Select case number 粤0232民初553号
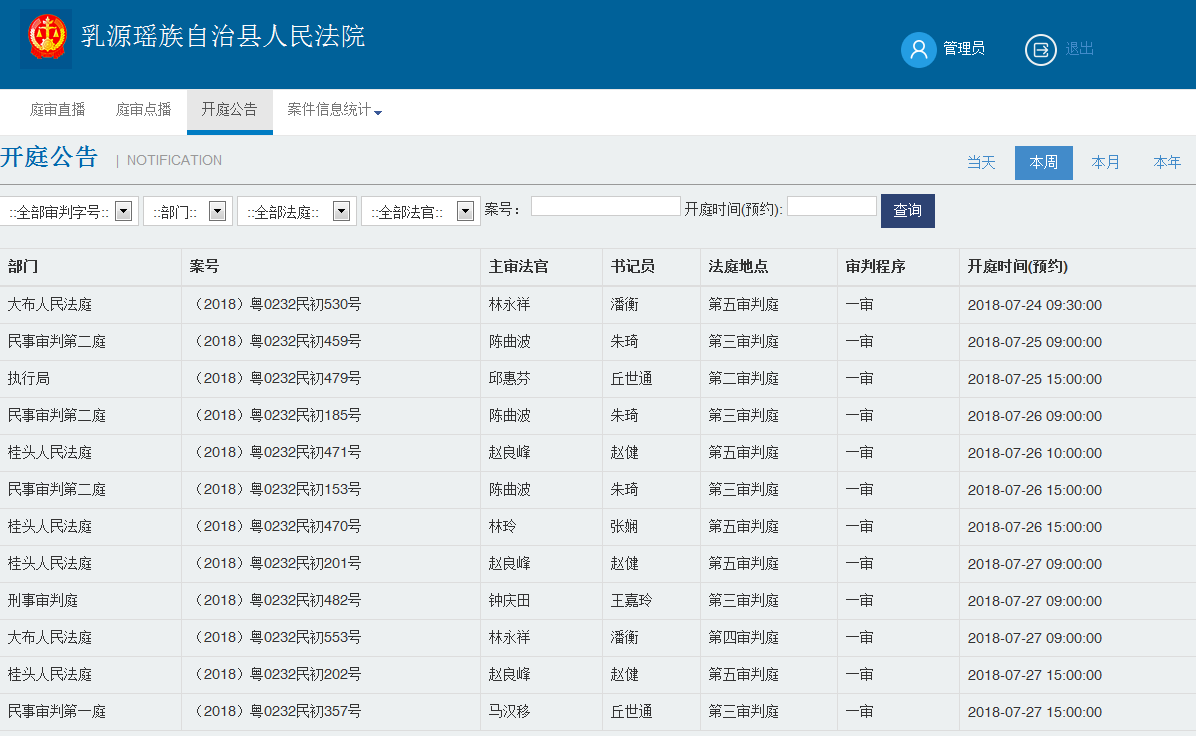Screen dimensions: 1196x736 [276, 637]
